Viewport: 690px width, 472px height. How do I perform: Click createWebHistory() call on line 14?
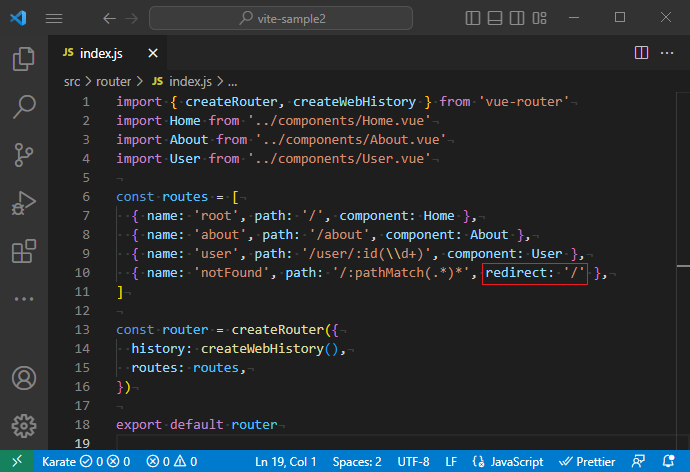tap(269, 349)
